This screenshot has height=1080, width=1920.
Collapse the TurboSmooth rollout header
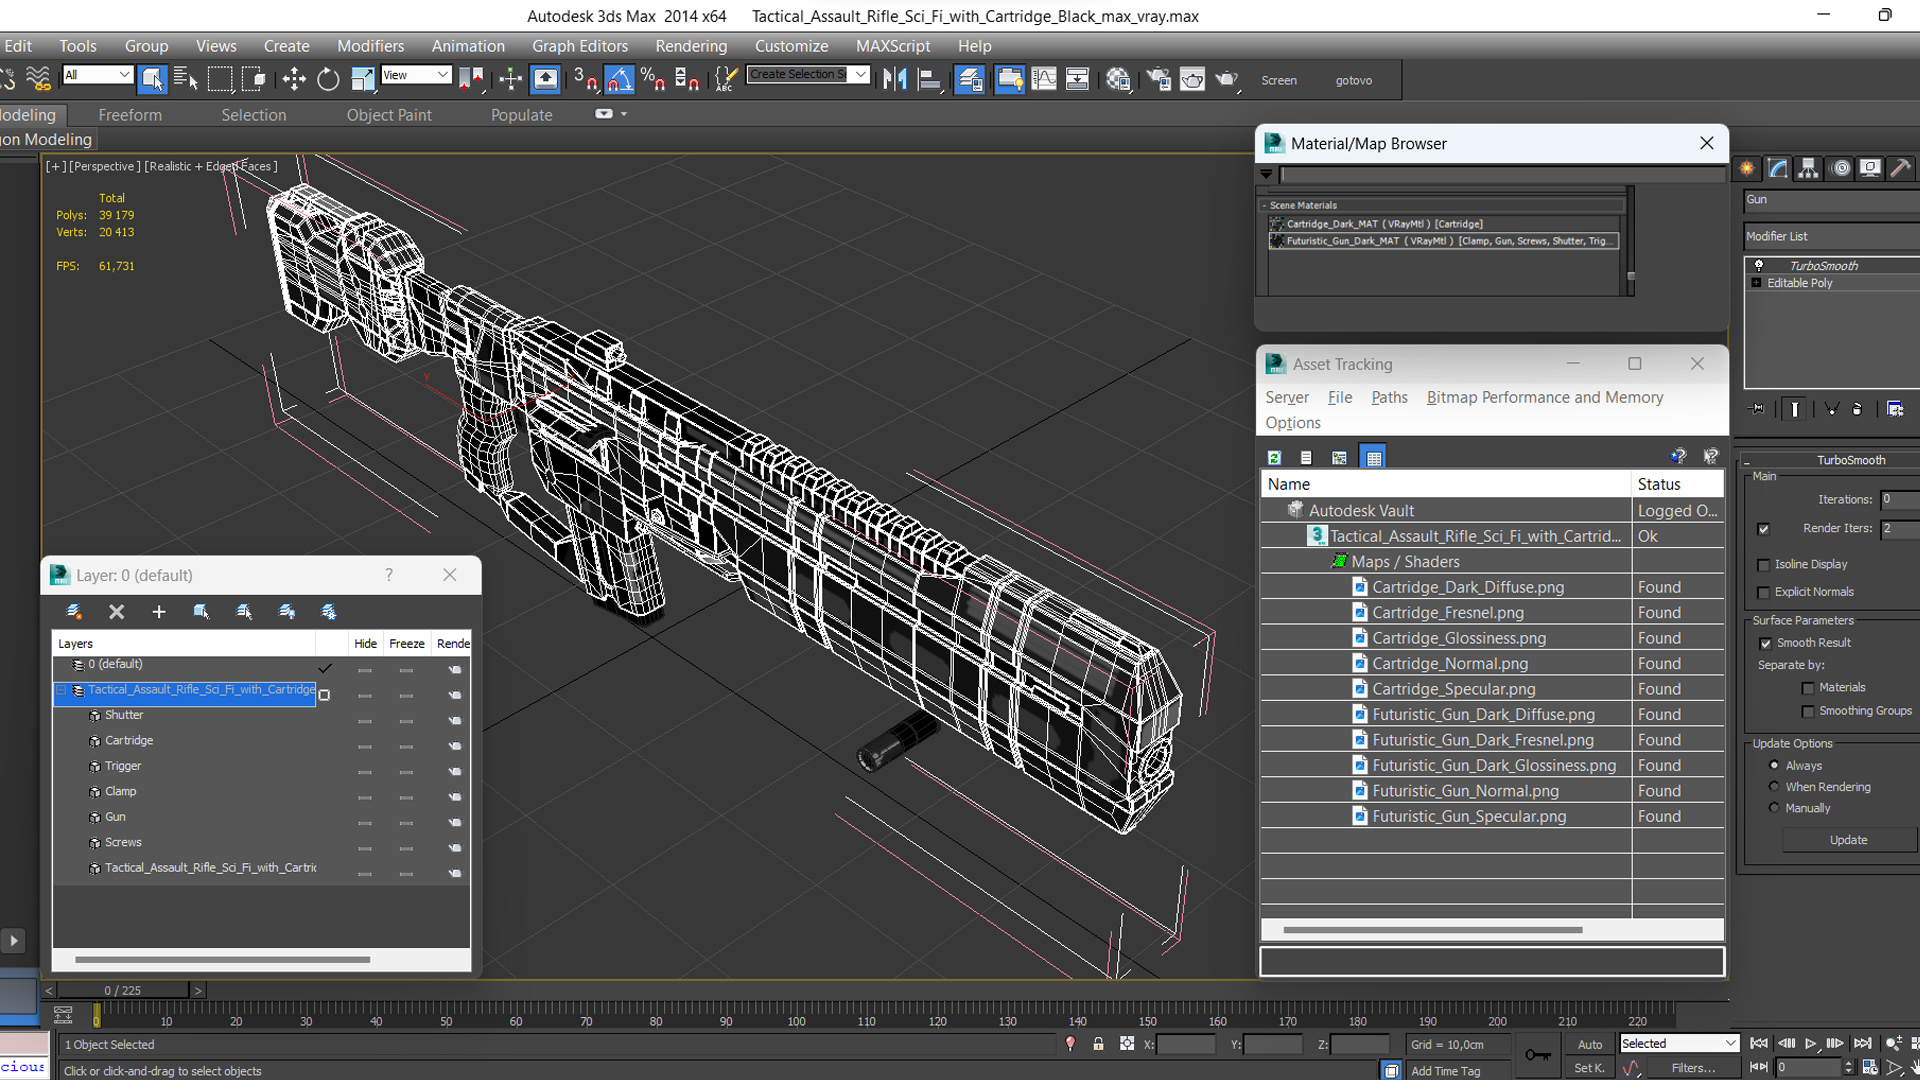pos(1831,460)
